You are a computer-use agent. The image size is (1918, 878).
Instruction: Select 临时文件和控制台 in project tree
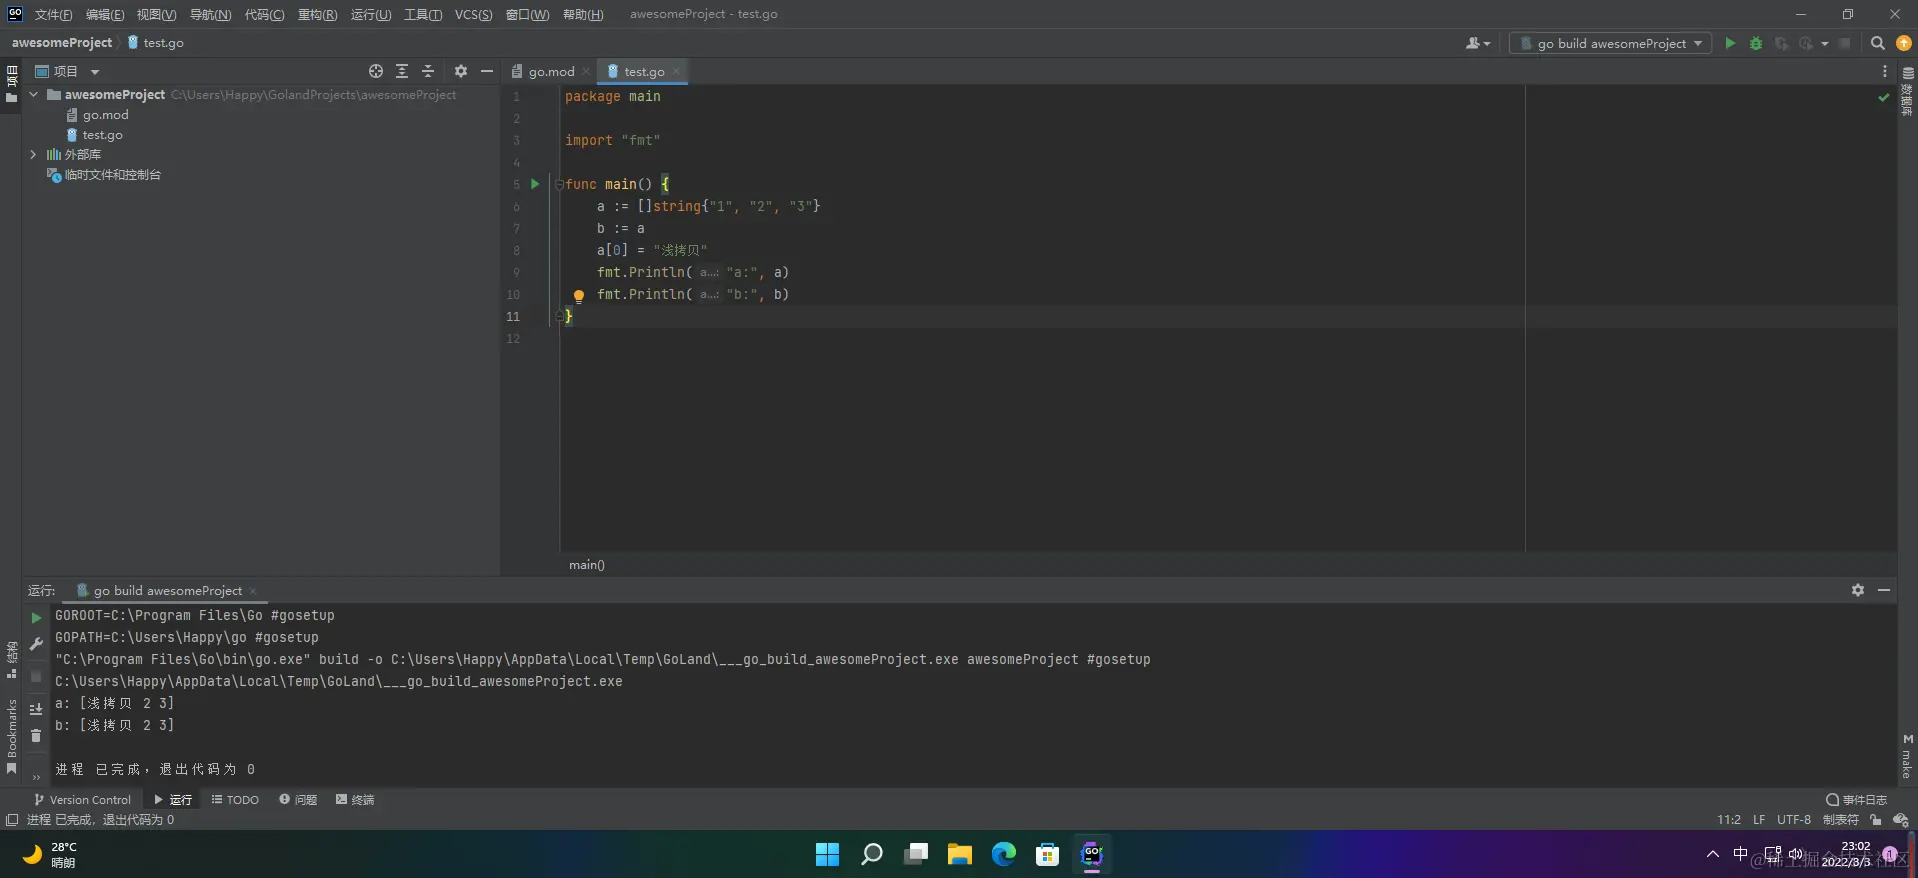click(112, 175)
